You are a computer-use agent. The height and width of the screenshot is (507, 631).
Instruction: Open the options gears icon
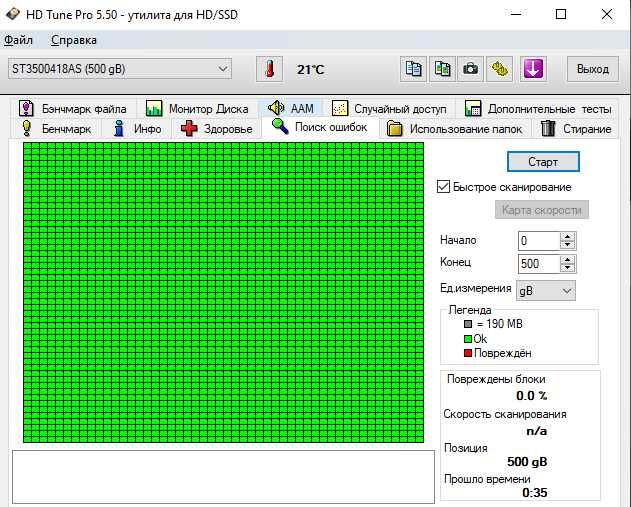499,69
